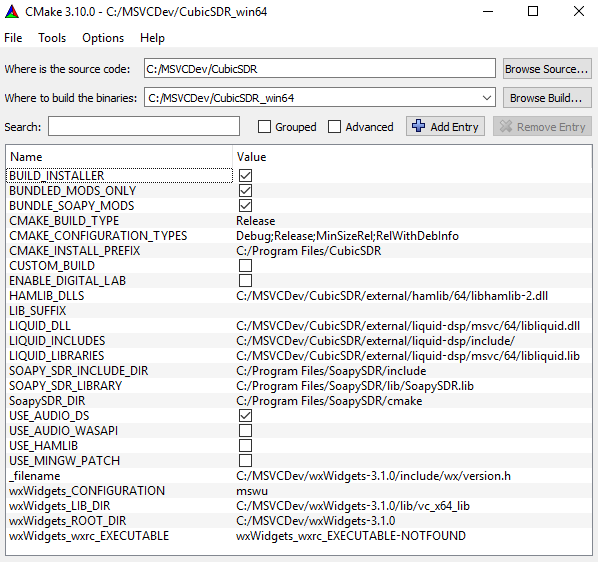Open the Options menu

[103, 38]
